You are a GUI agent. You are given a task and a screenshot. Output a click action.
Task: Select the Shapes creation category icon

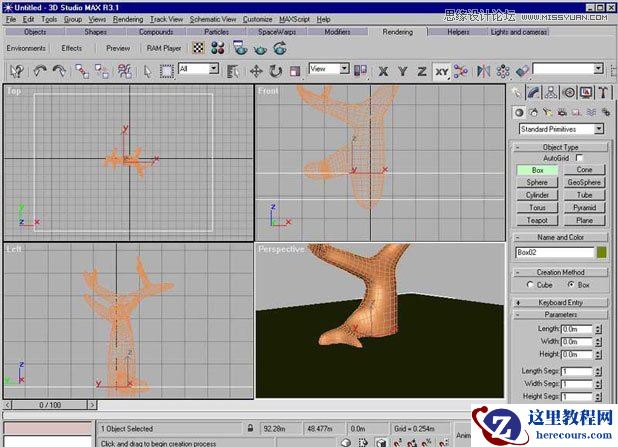click(x=534, y=113)
